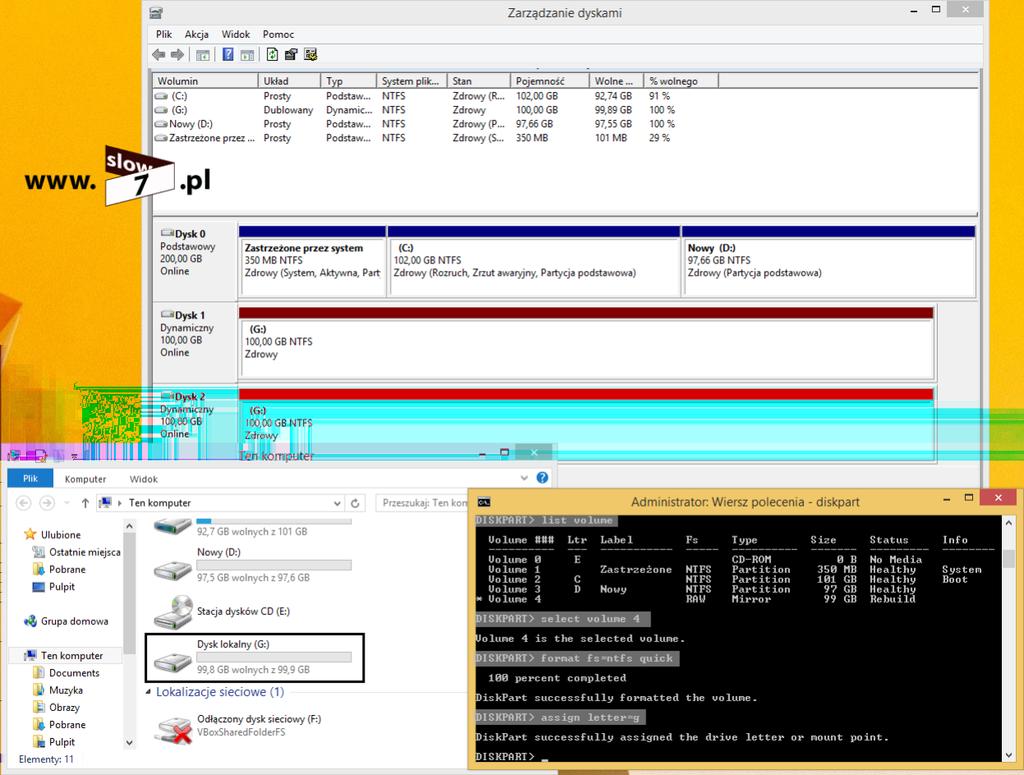Sort by the Wolumin column header
1024x775 pixels.
(x=205, y=81)
